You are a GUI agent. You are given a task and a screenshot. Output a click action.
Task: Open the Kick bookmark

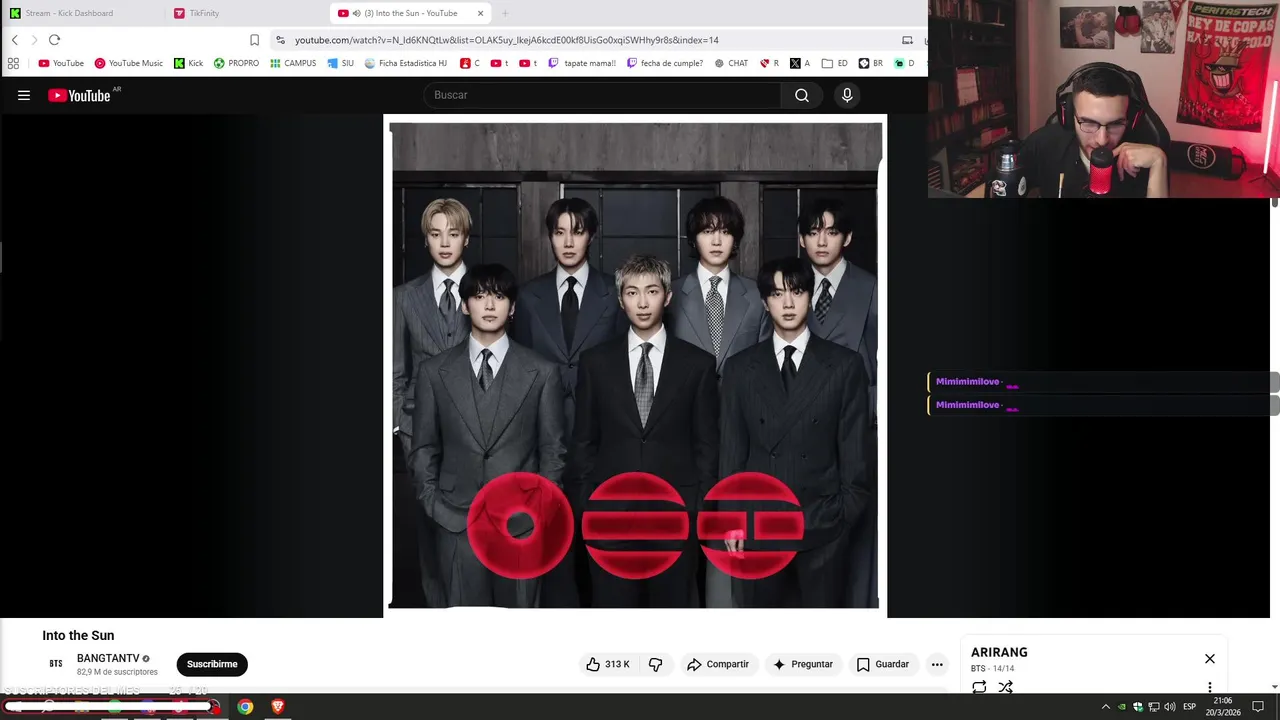click(188, 63)
